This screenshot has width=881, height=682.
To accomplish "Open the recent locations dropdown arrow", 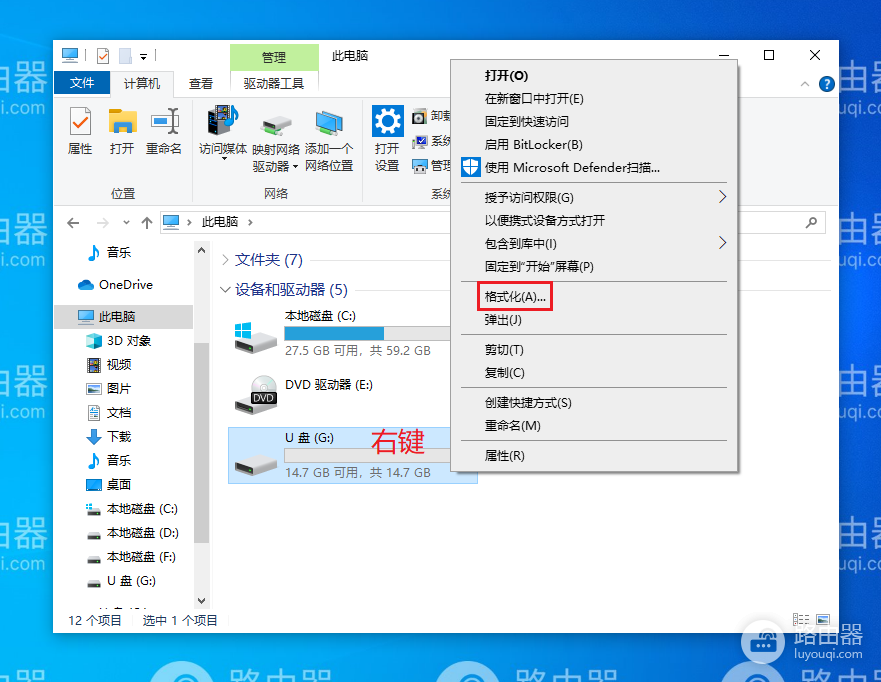I will 126,223.
